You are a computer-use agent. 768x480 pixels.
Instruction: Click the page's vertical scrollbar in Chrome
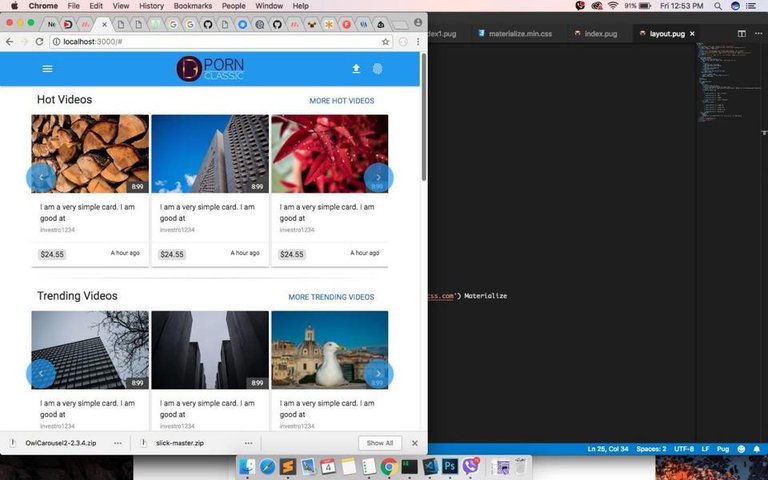click(424, 118)
